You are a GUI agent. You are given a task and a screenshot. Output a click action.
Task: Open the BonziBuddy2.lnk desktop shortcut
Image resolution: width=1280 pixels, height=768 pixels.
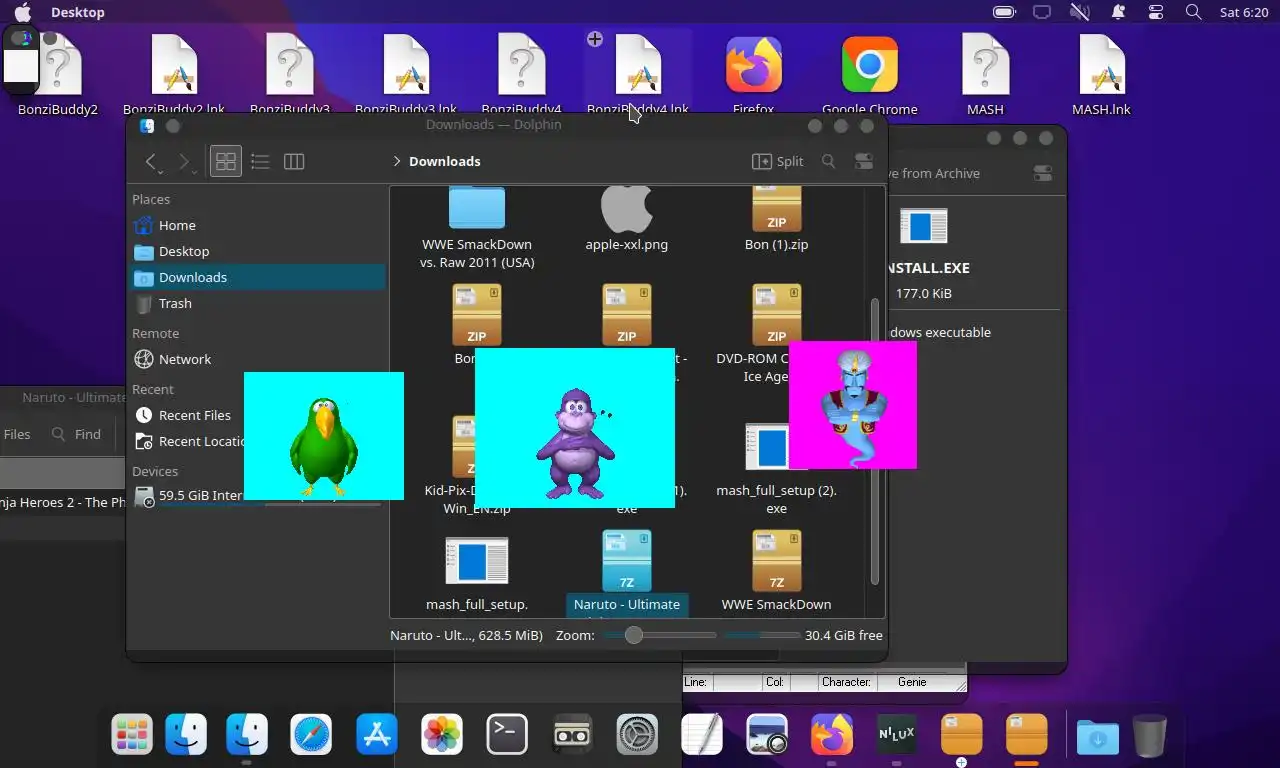pos(174,75)
